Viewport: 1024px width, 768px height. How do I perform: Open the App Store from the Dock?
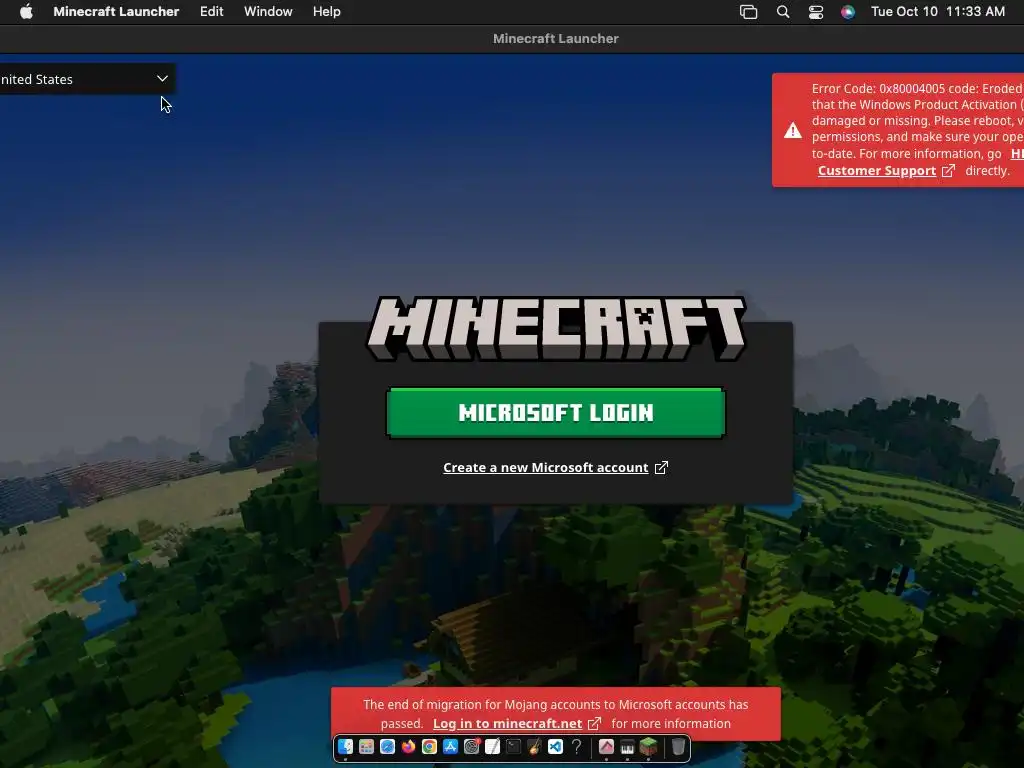450,746
